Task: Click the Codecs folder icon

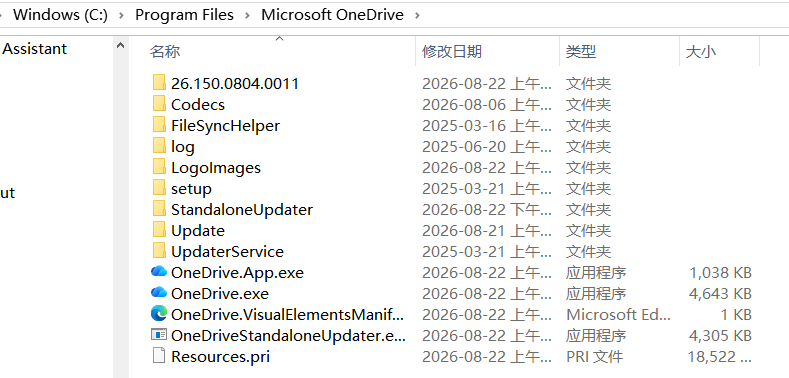Action: [x=159, y=104]
